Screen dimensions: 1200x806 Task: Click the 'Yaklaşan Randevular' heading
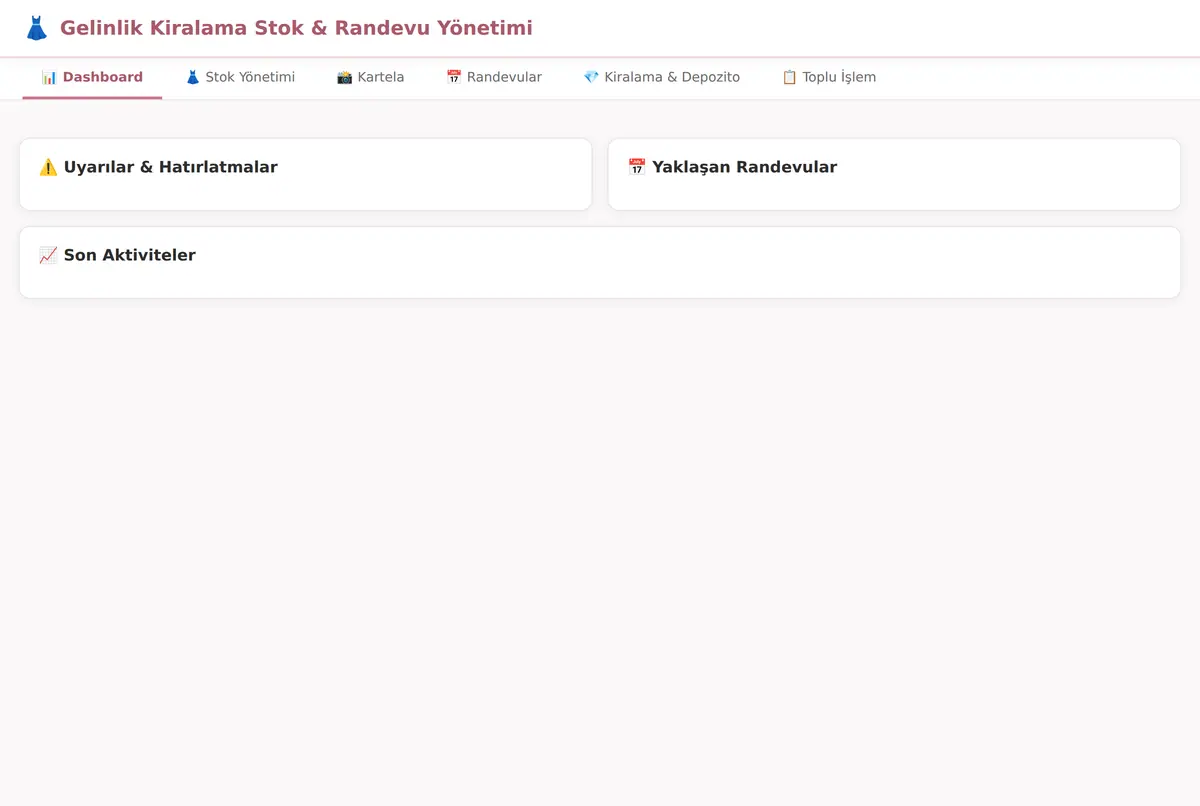click(732, 167)
